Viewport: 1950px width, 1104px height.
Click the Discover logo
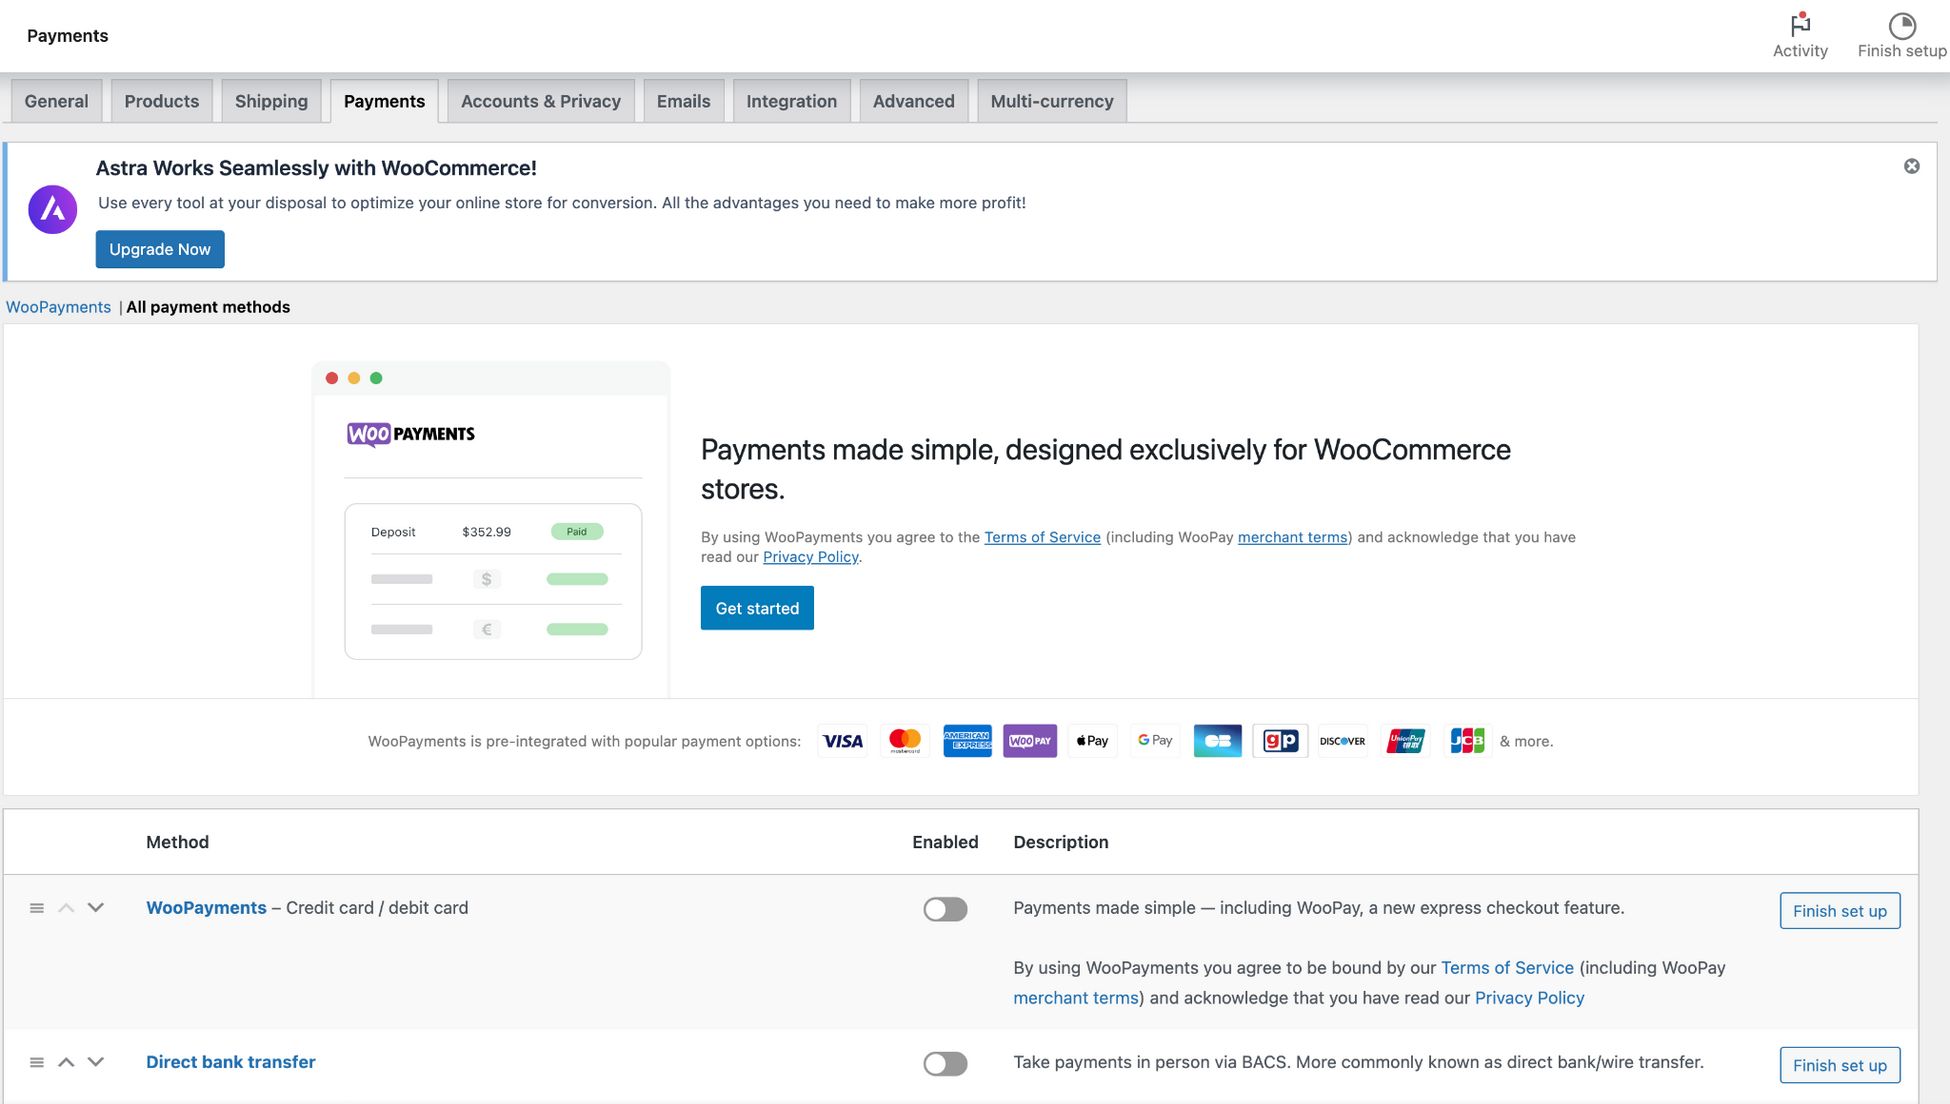point(1342,741)
